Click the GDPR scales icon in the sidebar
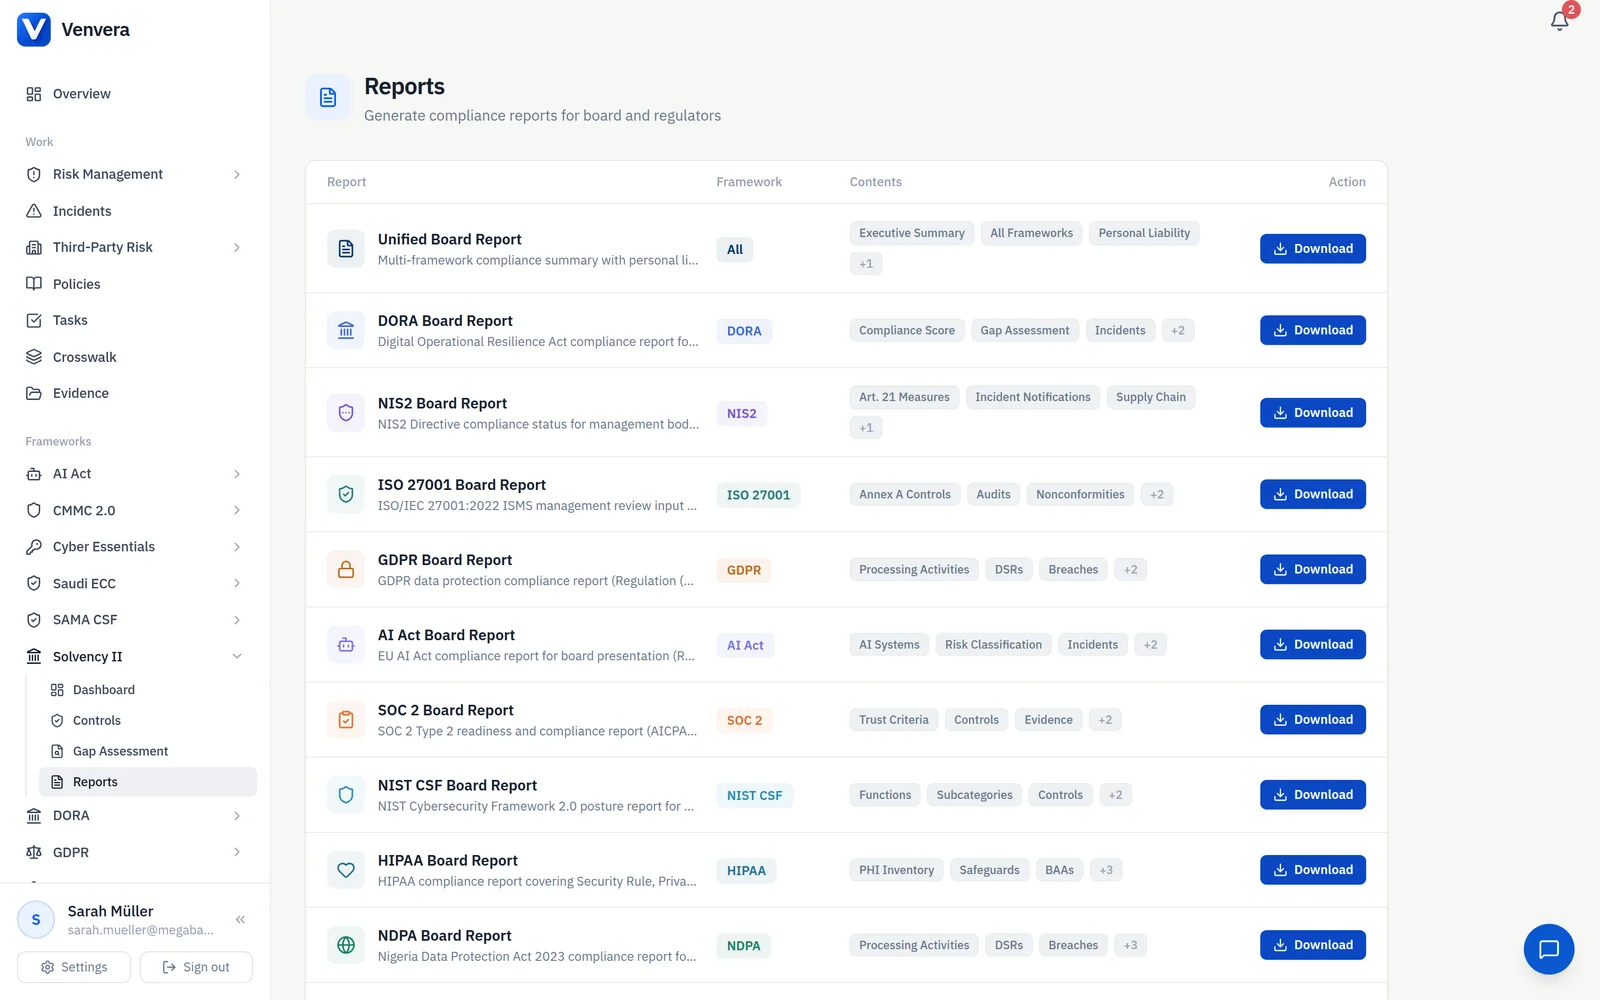Viewport: 1600px width, 1000px height. [x=34, y=852]
